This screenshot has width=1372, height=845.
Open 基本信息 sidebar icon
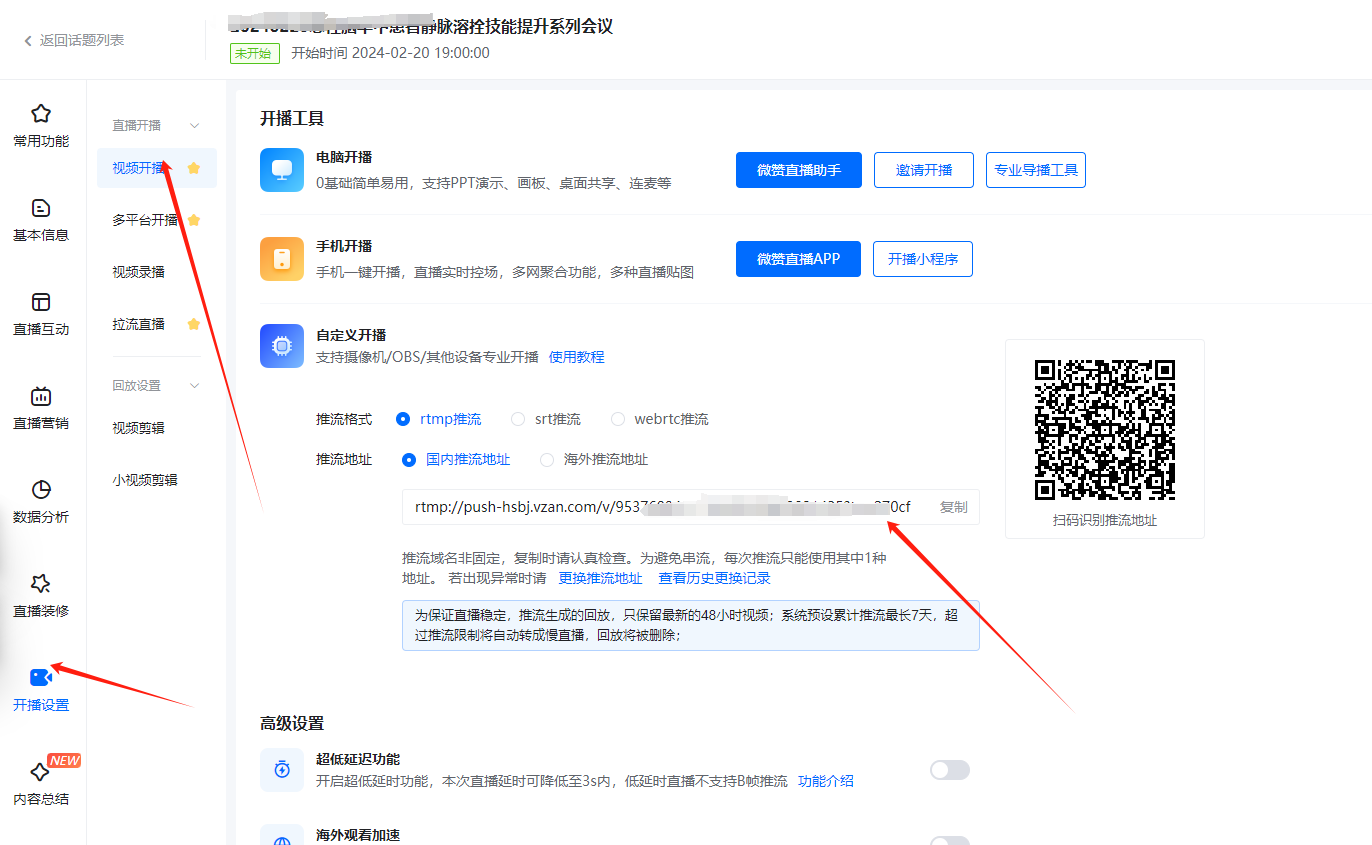pos(41,208)
